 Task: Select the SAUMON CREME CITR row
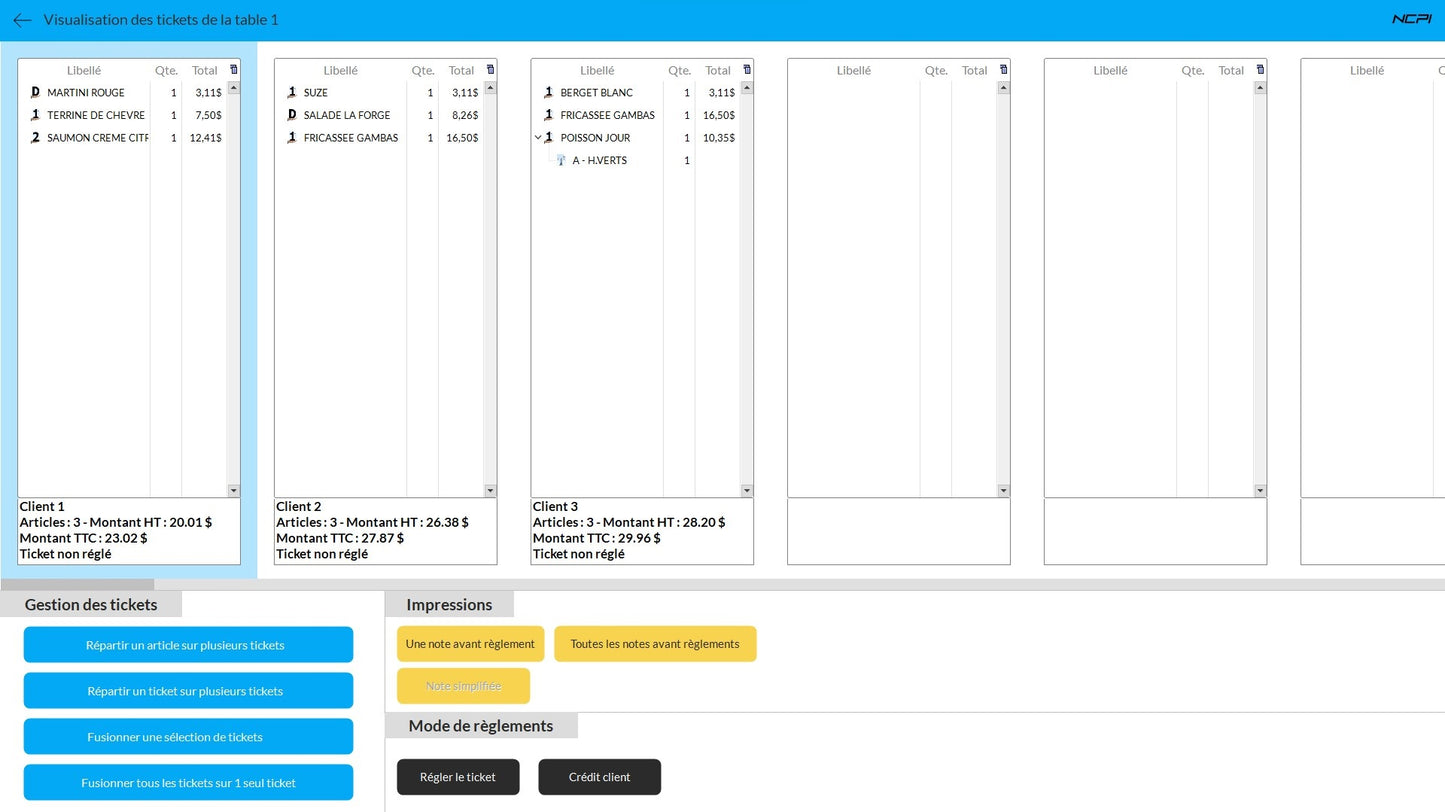(123, 138)
